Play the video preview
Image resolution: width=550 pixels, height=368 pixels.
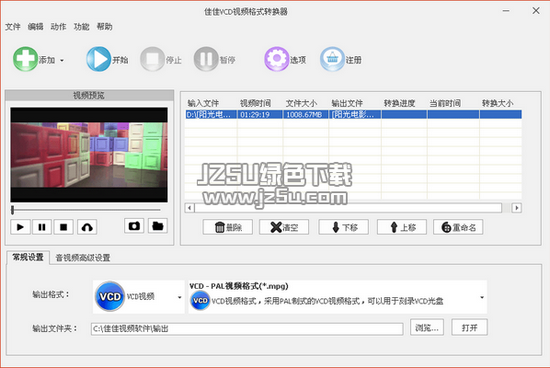click(20, 227)
